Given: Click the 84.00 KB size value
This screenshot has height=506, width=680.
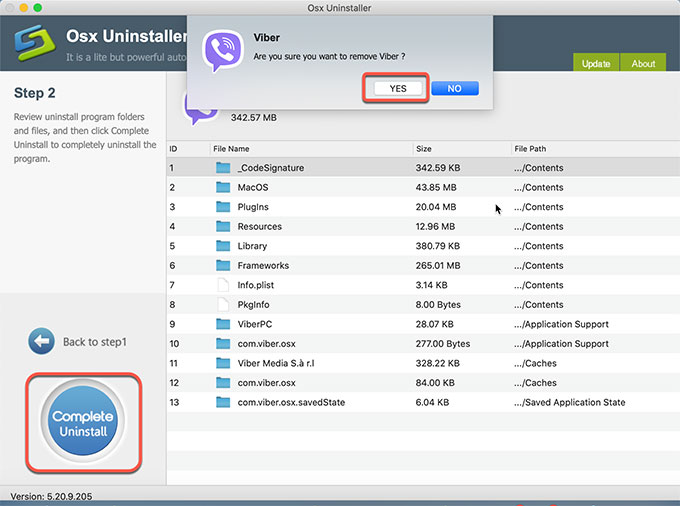Looking at the screenshot, I should (x=435, y=382).
